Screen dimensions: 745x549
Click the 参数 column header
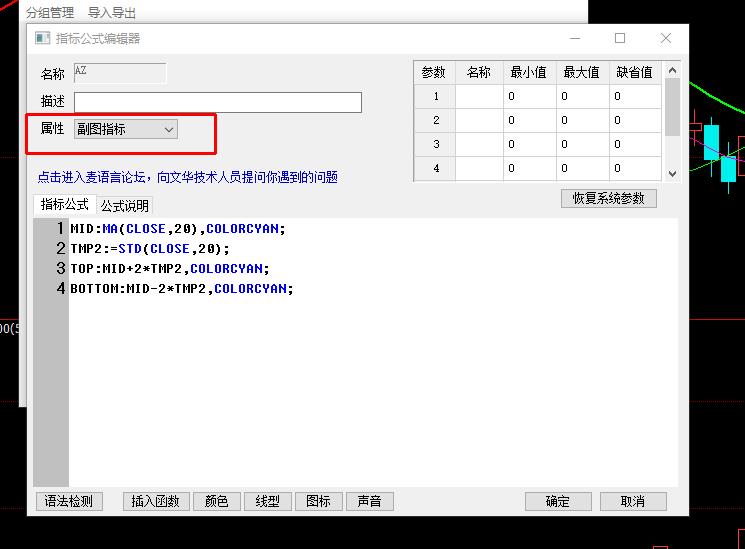[434, 72]
